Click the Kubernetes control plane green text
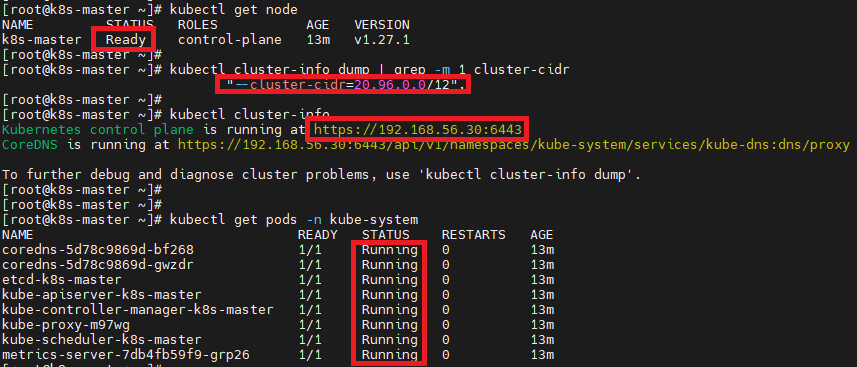This screenshot has height=367, width=857. pyautogui.click(x=98, y=130)
